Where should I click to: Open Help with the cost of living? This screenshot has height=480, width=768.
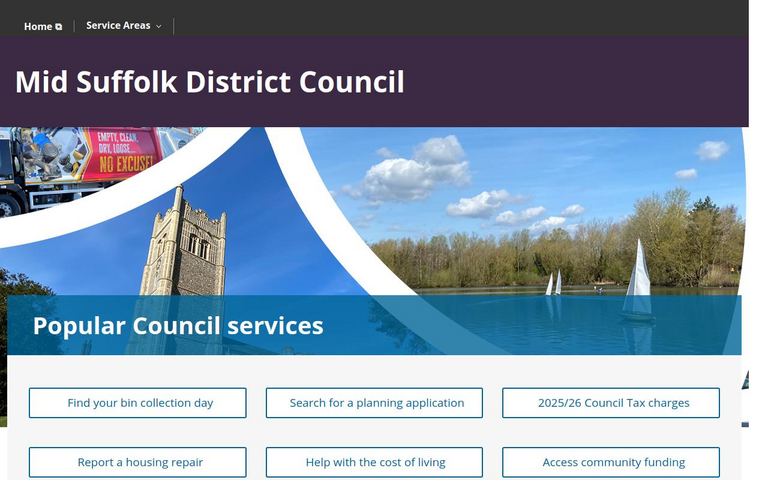coord(374,462)
